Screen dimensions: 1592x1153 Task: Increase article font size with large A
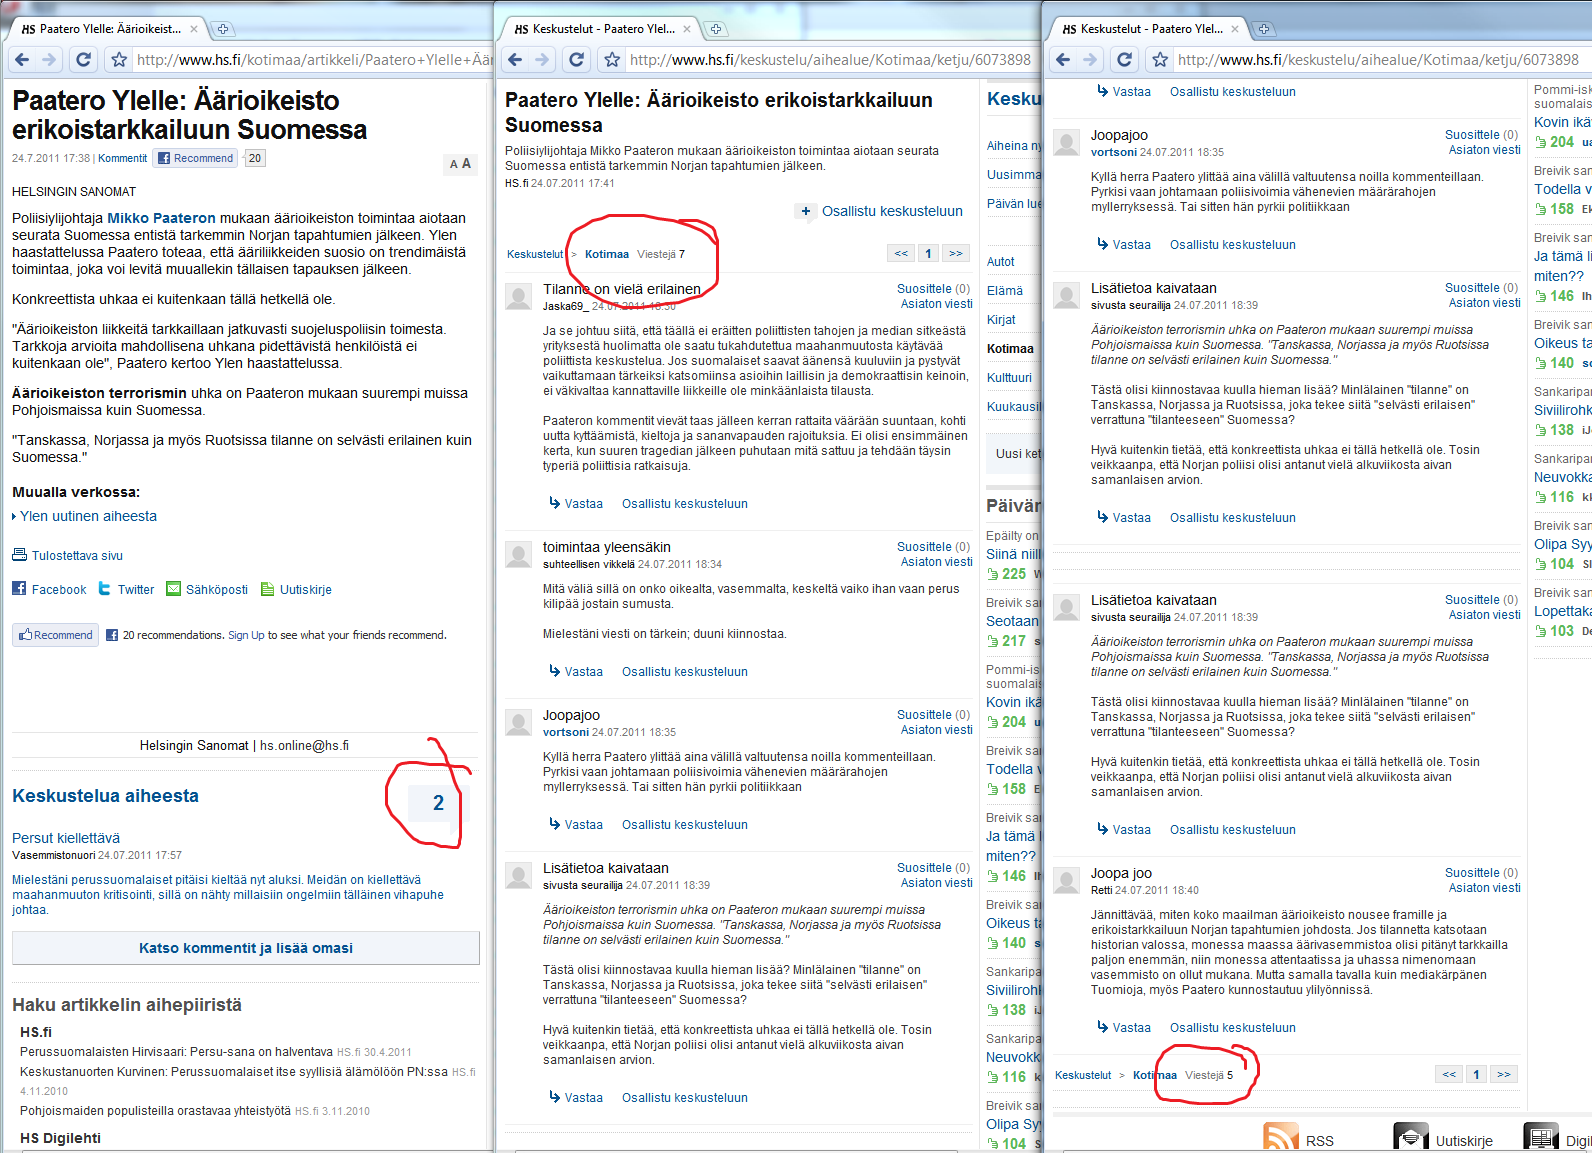(x=466, y=163)
